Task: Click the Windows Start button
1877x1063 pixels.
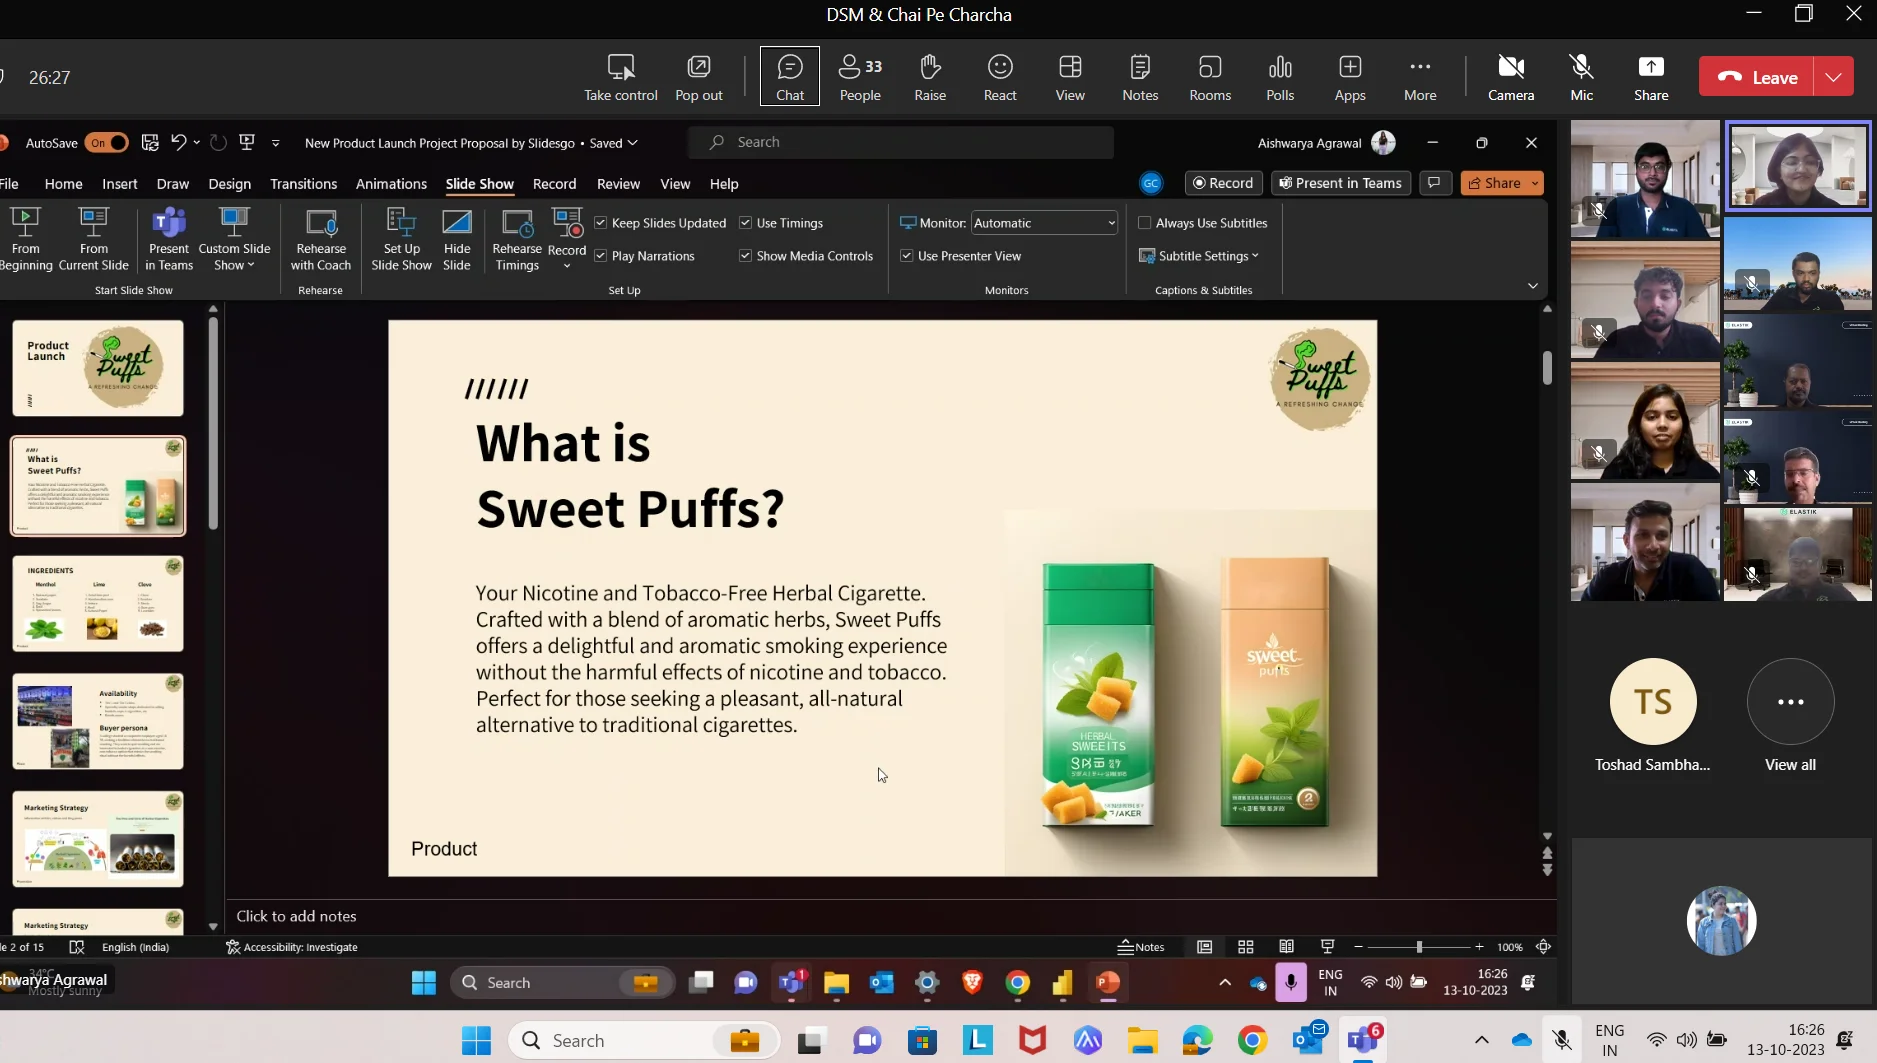Action: pos(476,1040)
